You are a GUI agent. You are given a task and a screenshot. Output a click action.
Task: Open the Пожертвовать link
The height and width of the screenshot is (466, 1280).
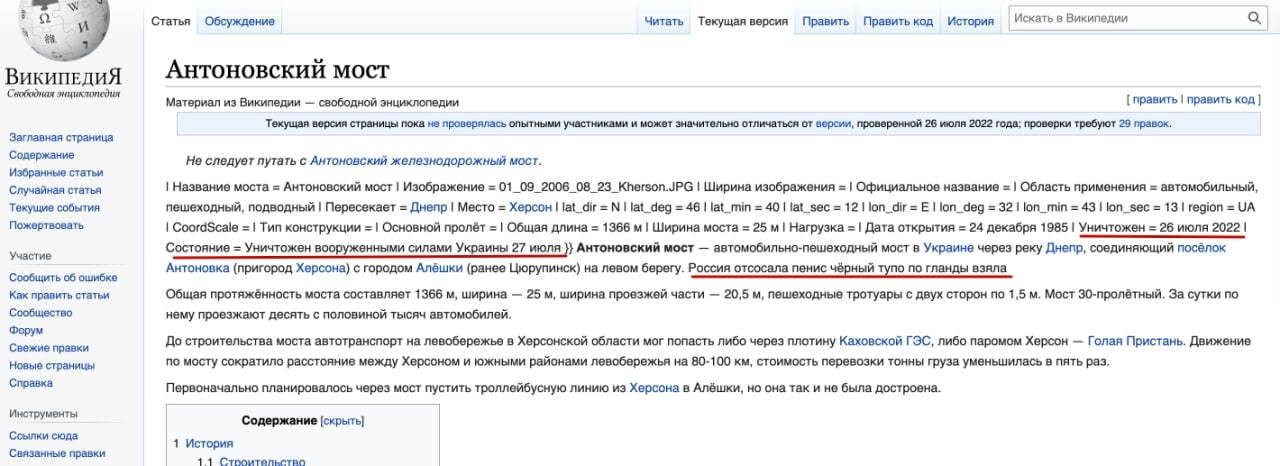tap(48, 225)
